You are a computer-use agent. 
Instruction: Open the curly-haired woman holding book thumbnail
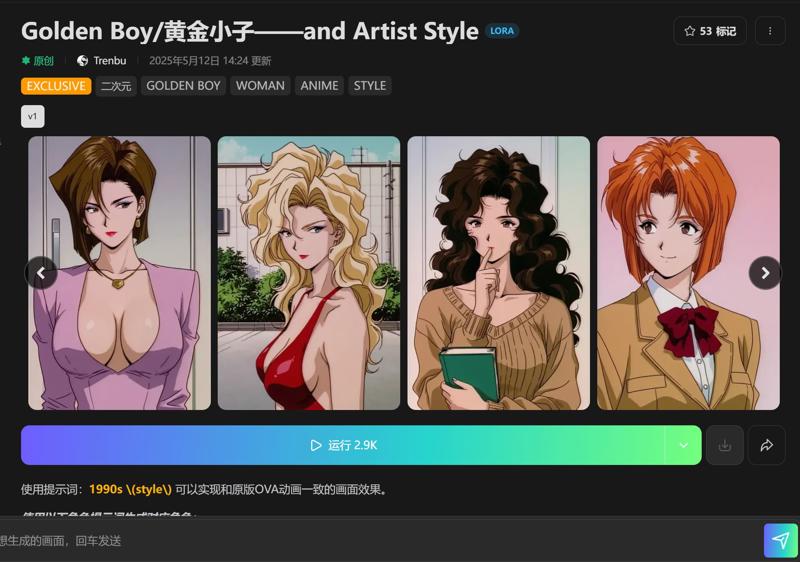coord(498,273)
